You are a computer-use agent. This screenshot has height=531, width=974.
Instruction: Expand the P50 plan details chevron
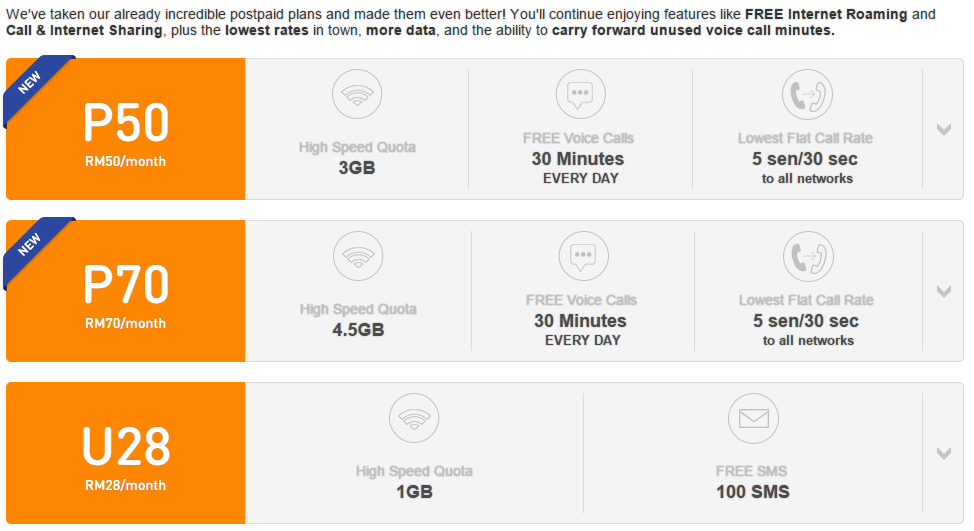[x=944, y=129]
